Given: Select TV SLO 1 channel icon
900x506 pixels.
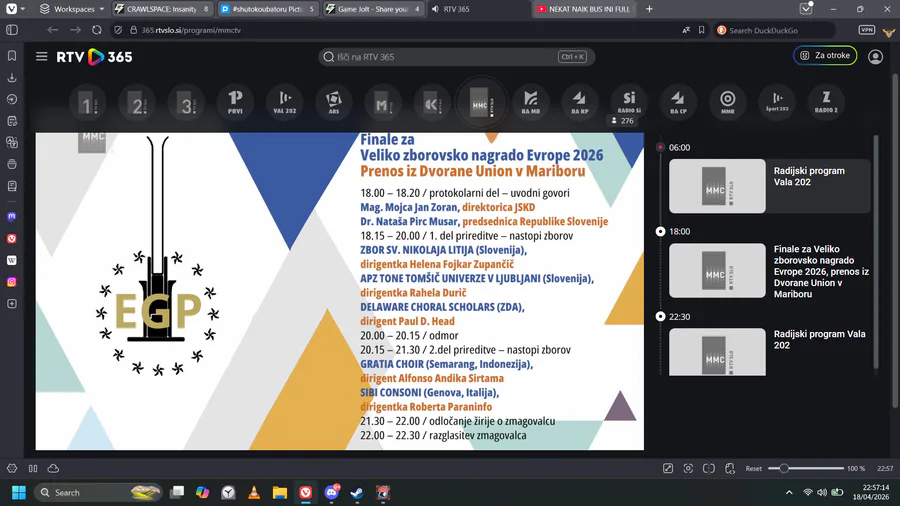Looking at the screenshot, I should click(x=88, y=102).
